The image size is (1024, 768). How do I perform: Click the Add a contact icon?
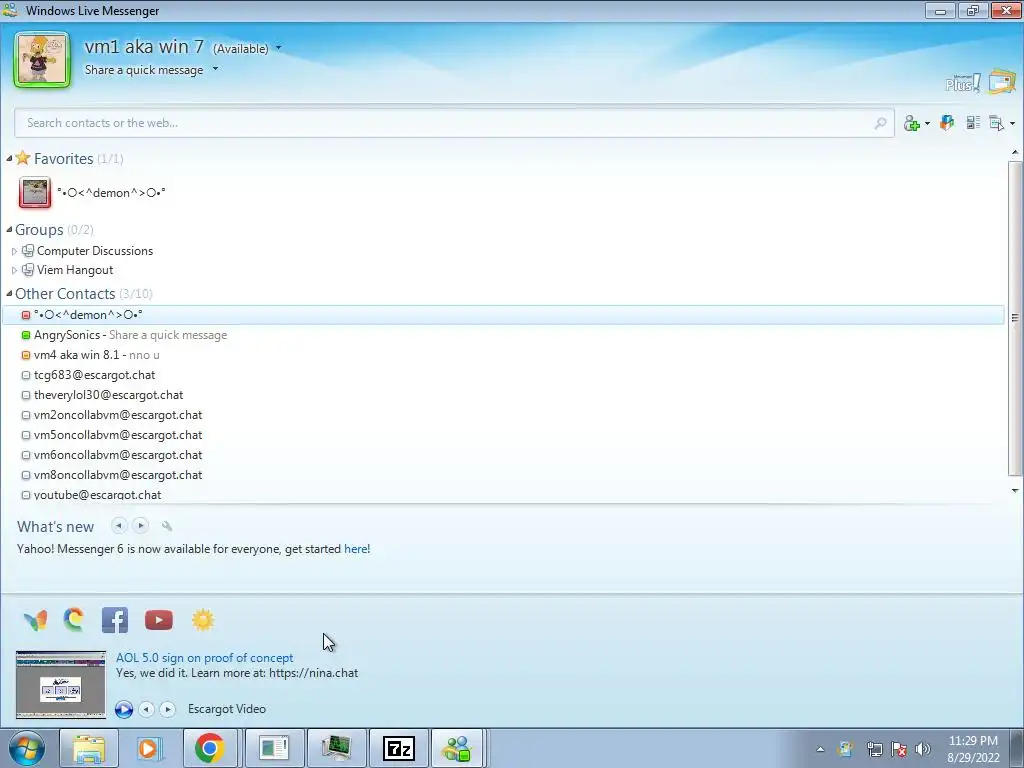tap(912, 123)
